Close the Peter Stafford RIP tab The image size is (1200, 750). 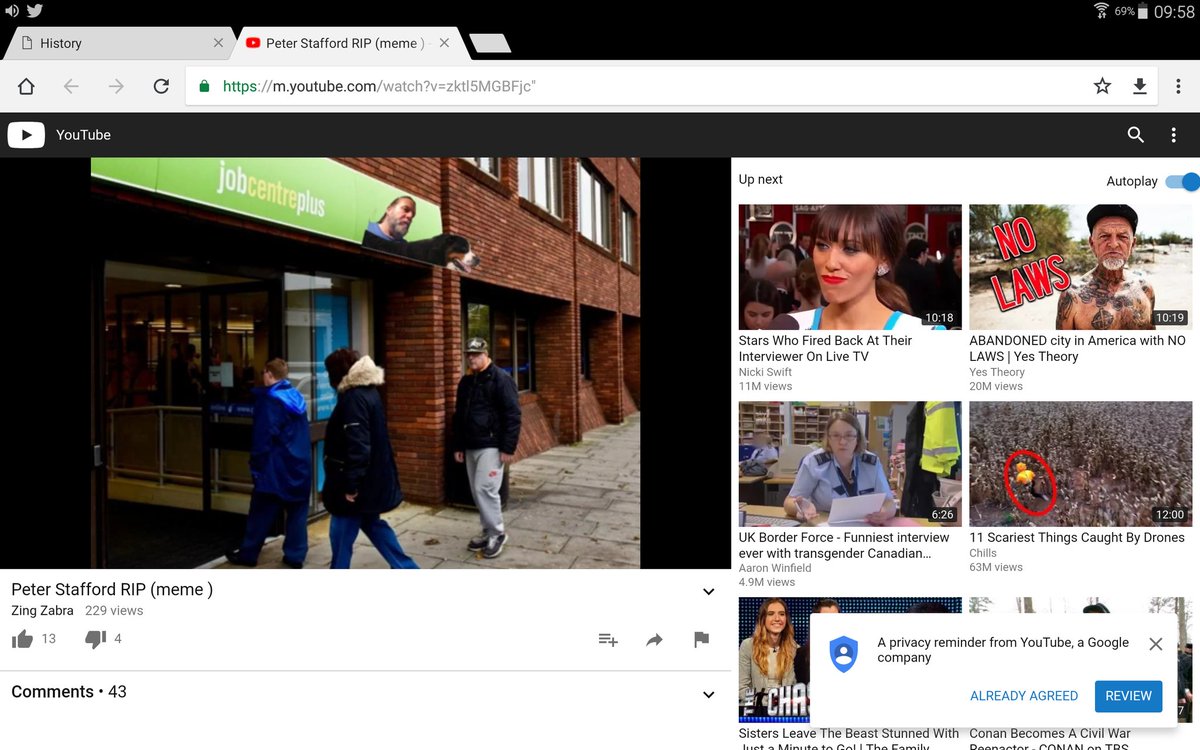click(444, 43)
